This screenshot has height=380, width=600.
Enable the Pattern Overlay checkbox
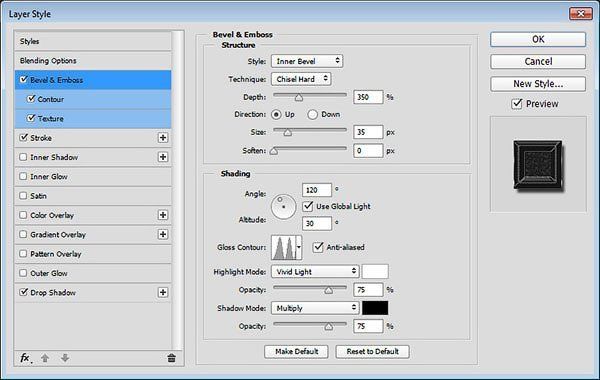coord(23,254)
